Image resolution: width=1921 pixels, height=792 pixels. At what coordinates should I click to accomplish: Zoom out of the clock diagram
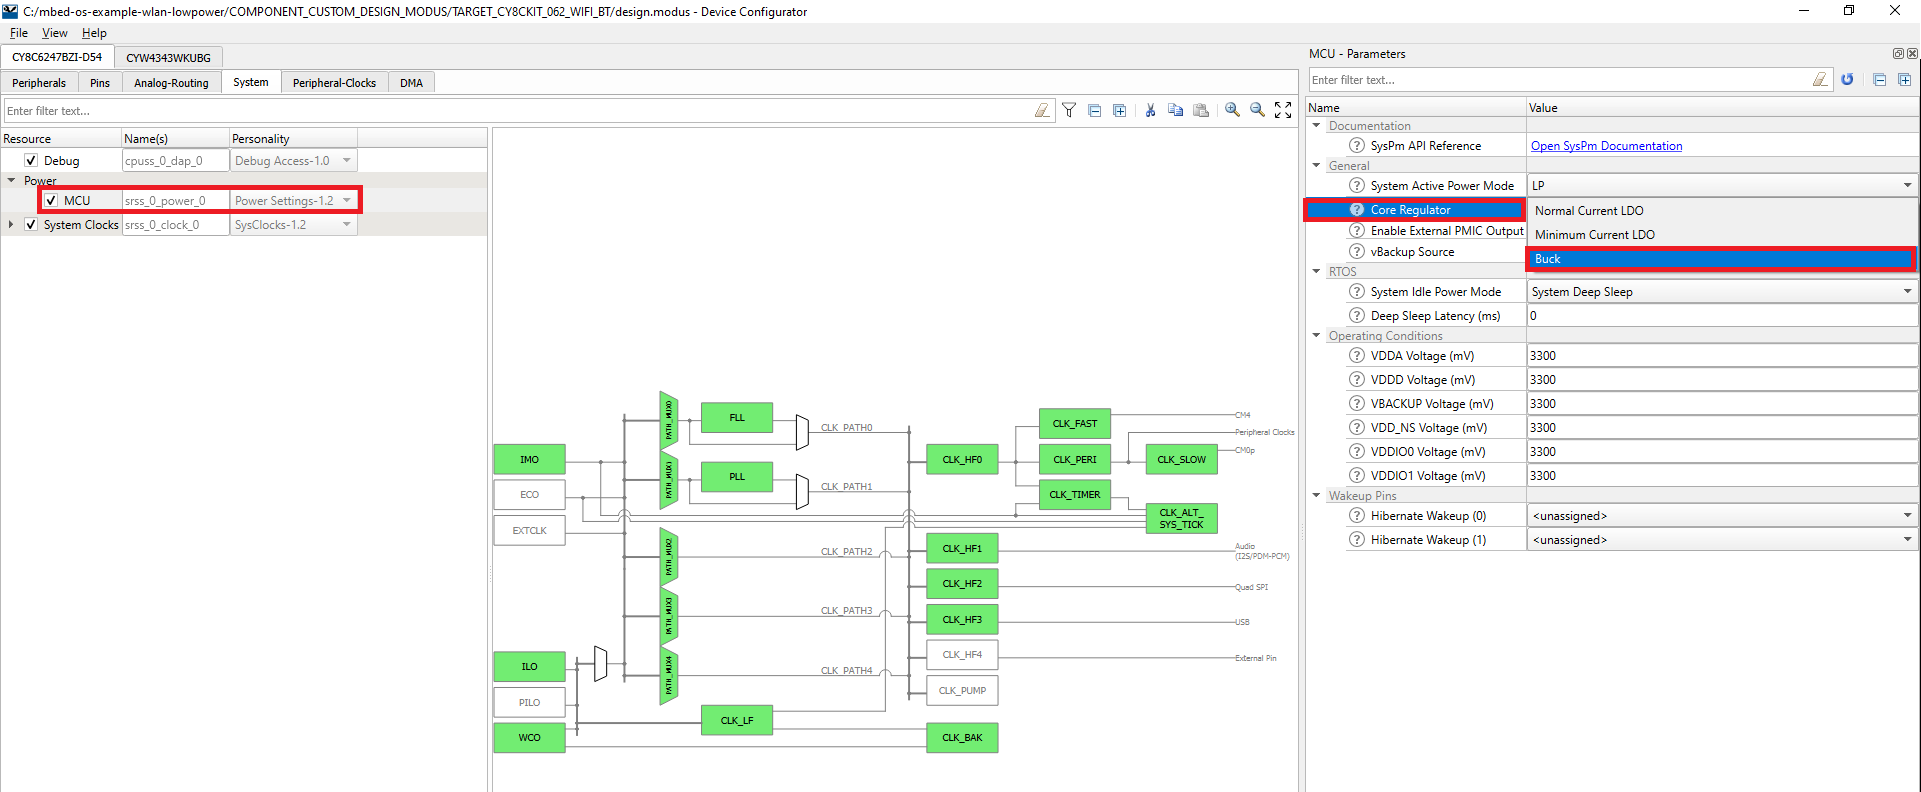1258,110
